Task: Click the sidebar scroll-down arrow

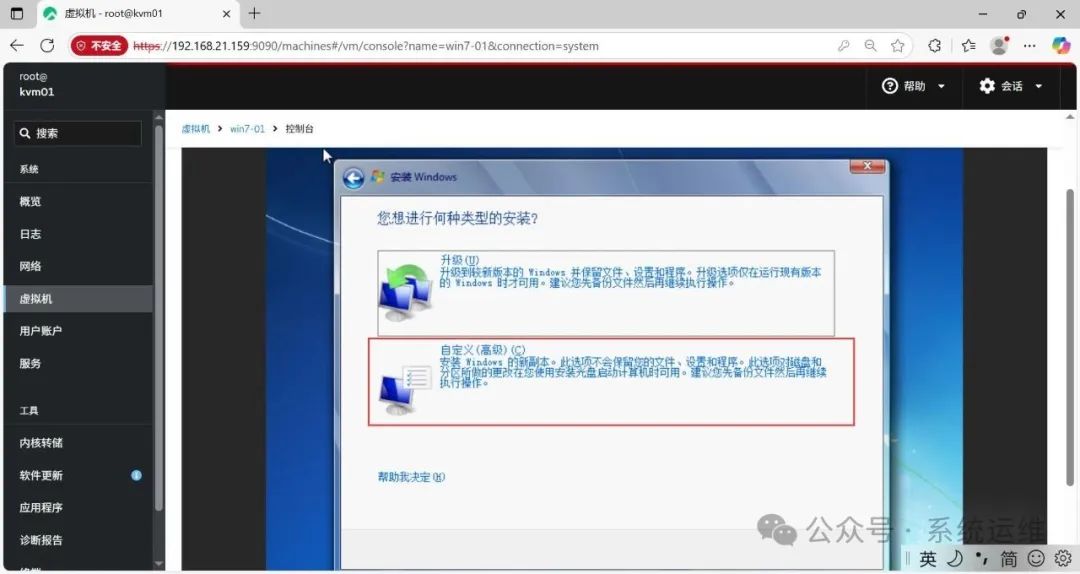Action: [x=159, y=564]
